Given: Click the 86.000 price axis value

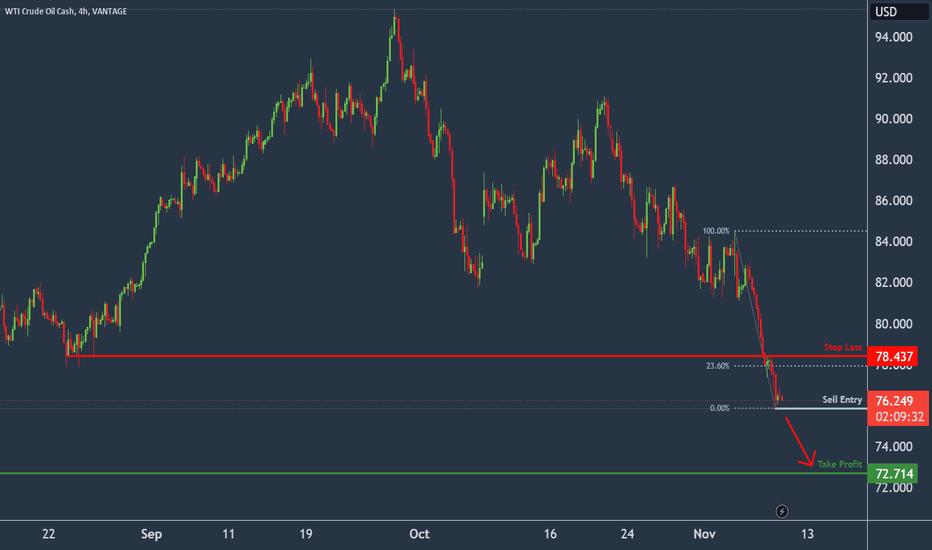Looking at the screenshot, I should 893,201.
